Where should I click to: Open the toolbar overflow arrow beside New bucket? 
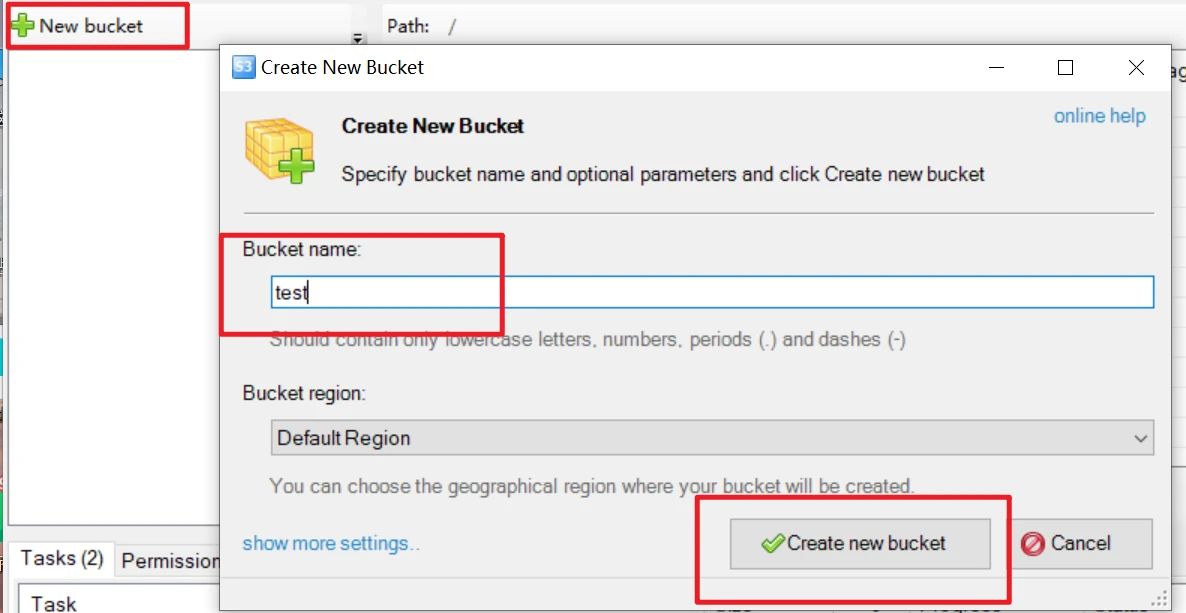(357, 38)
